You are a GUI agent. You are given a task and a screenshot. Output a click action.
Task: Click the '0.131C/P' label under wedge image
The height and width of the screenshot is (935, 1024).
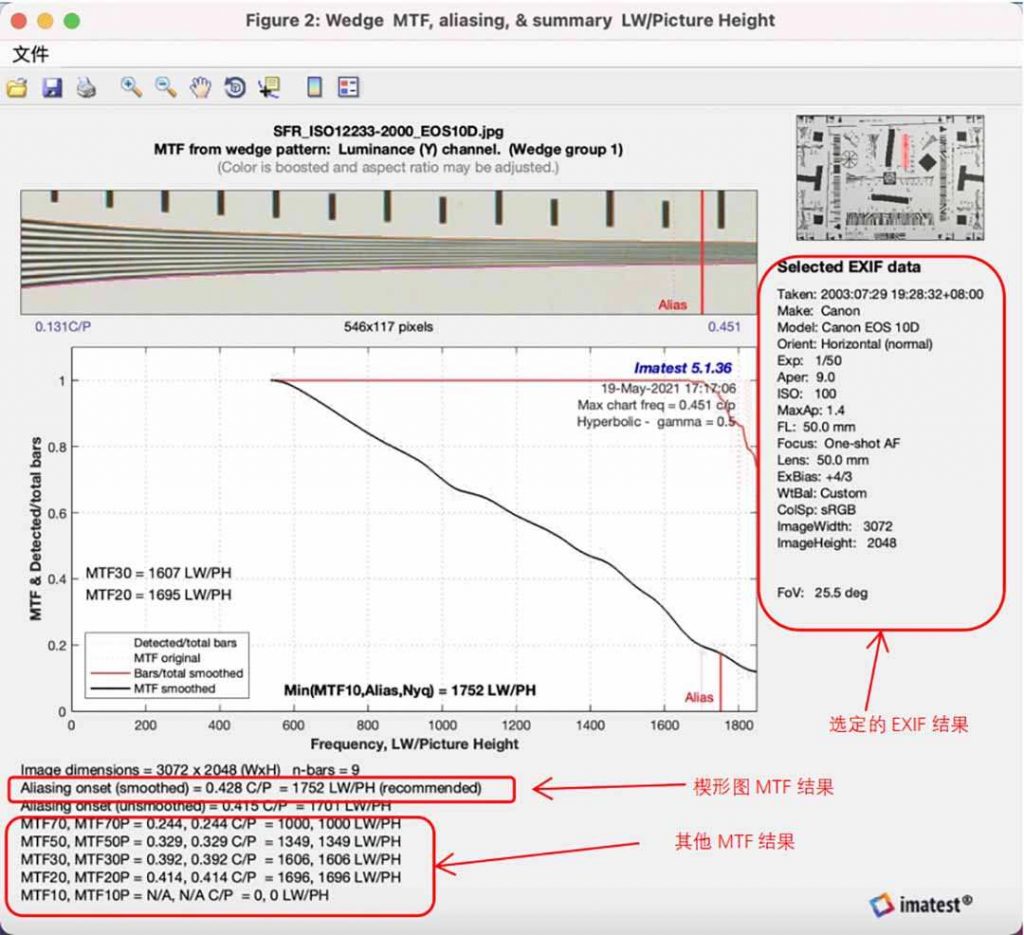tap(63, 326)
